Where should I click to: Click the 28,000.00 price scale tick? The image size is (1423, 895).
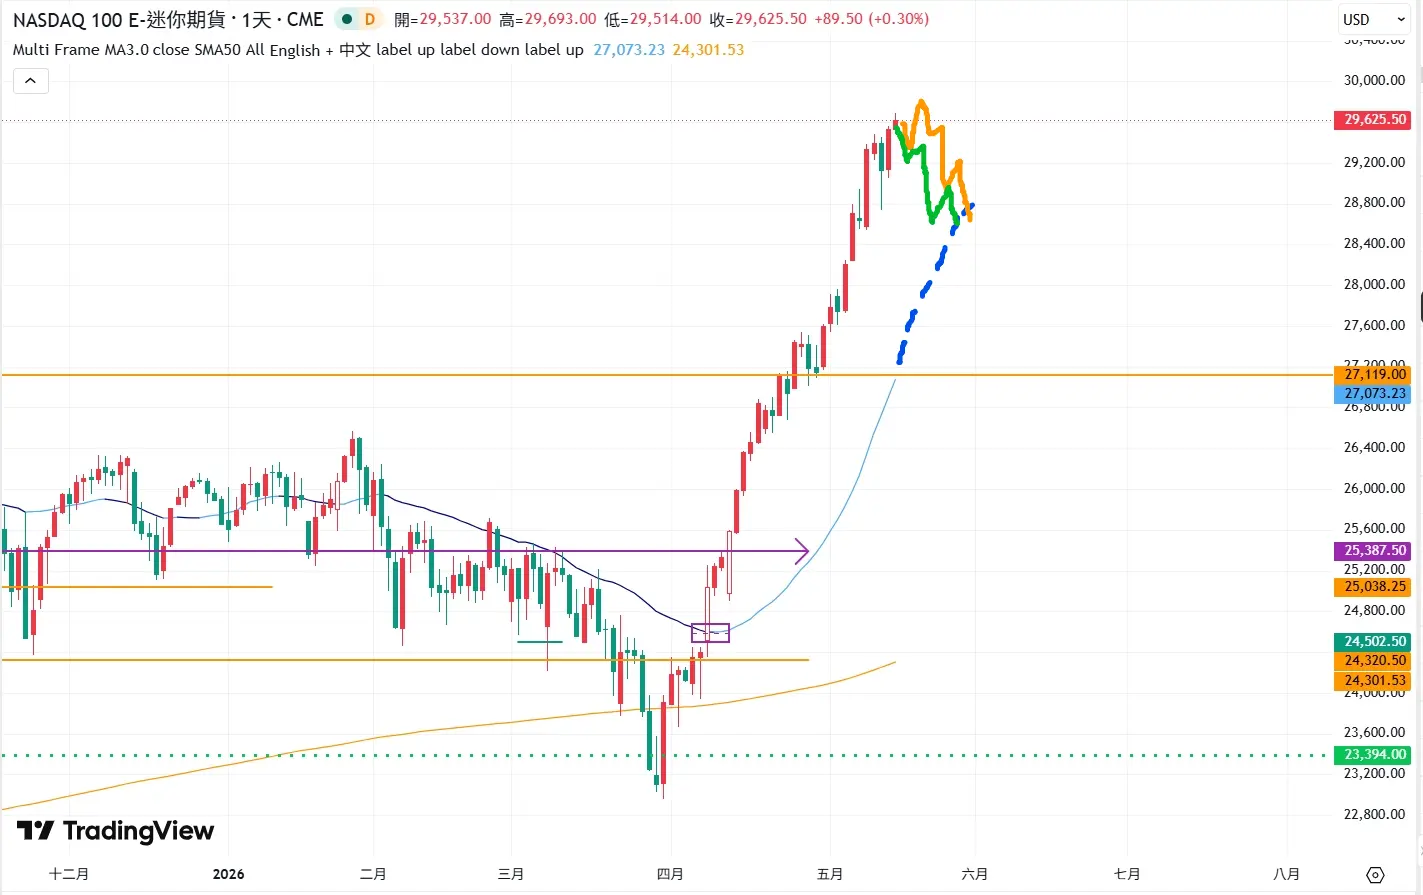pos(1374,284)
